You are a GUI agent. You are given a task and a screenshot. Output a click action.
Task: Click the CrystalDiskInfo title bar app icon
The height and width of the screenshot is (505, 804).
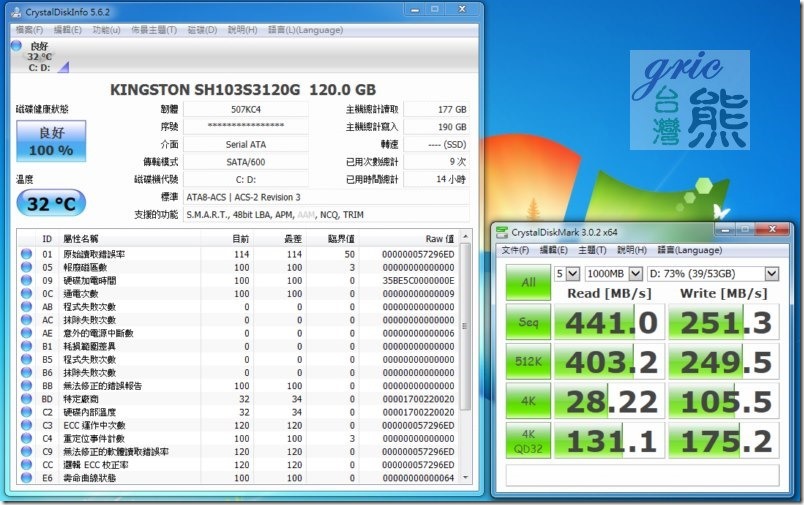(x=14, y=11)
